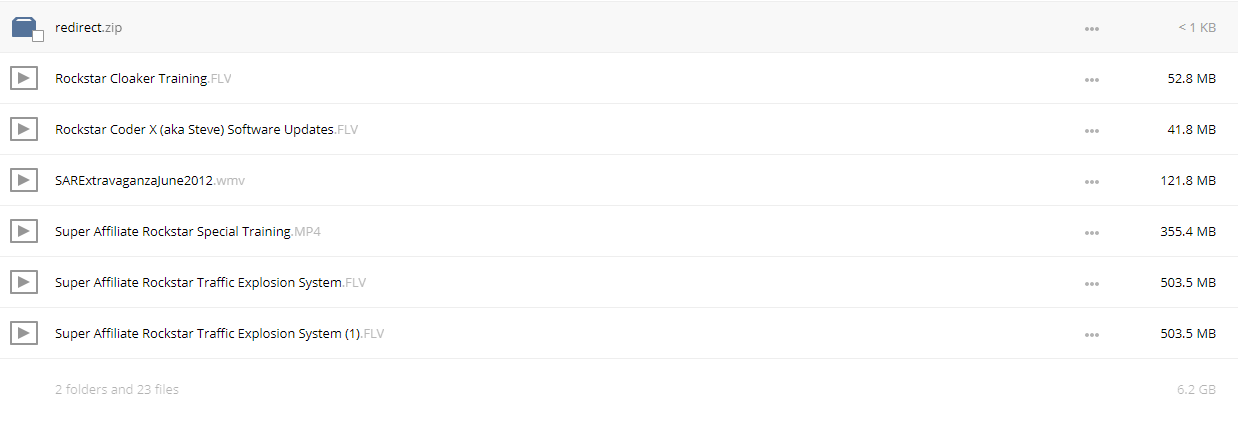Click the video icon for Rockstar Cloaker Training

point(24,78)
